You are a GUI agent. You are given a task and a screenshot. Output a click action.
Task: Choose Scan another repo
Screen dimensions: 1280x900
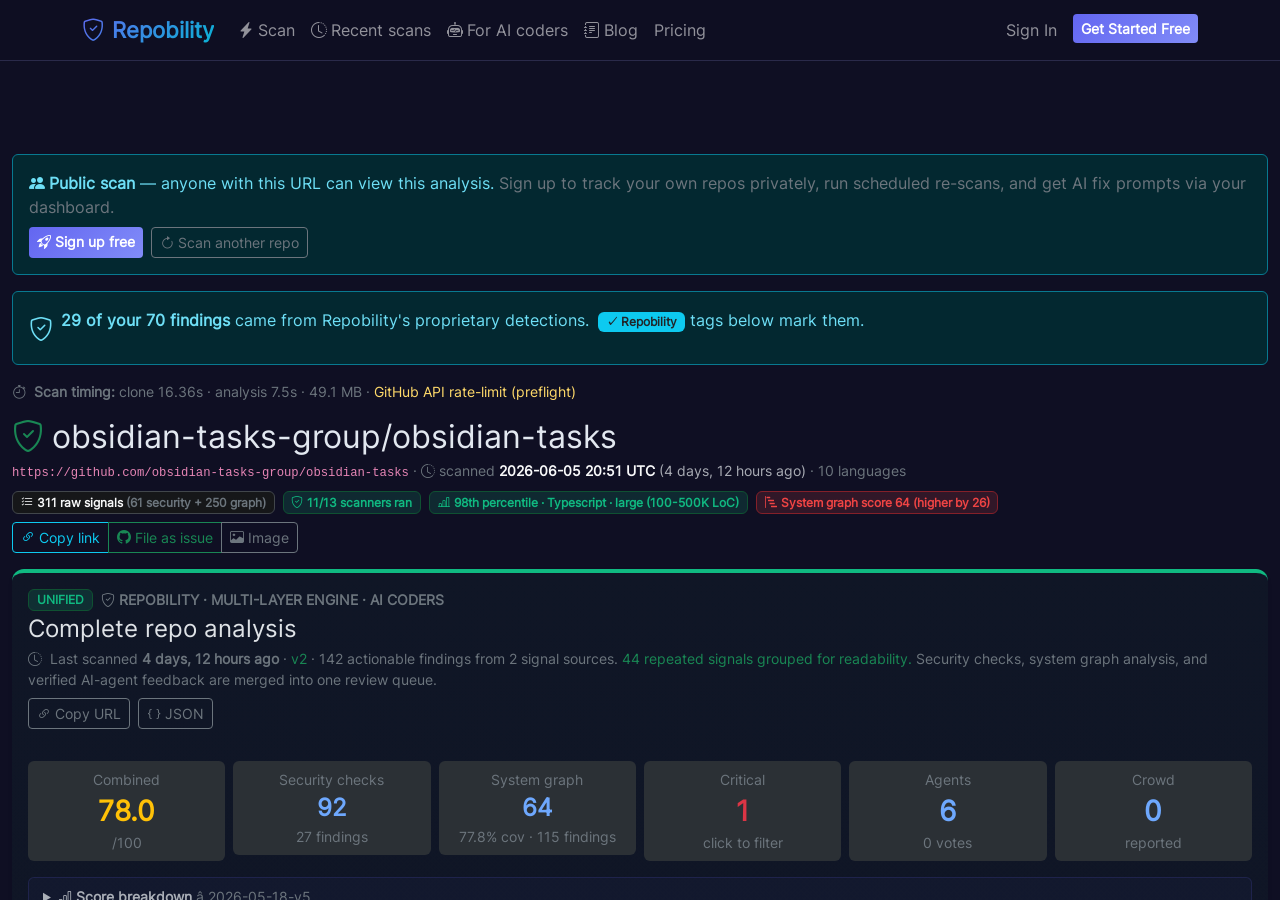229,242
